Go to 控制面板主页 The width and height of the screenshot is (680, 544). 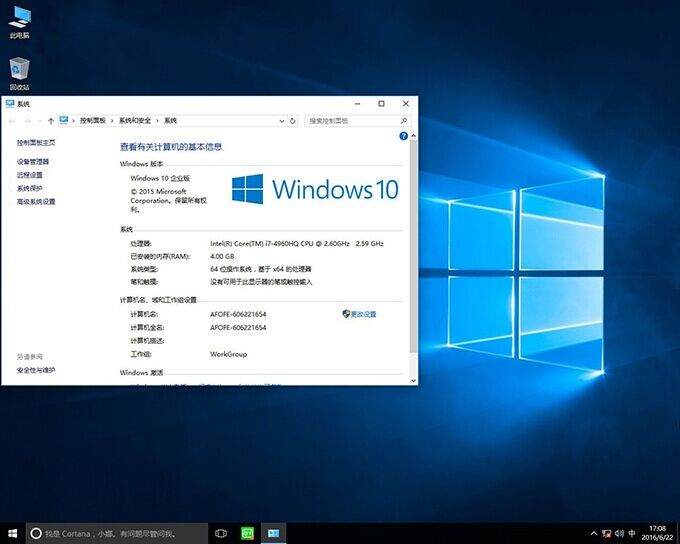coord(36,143)
